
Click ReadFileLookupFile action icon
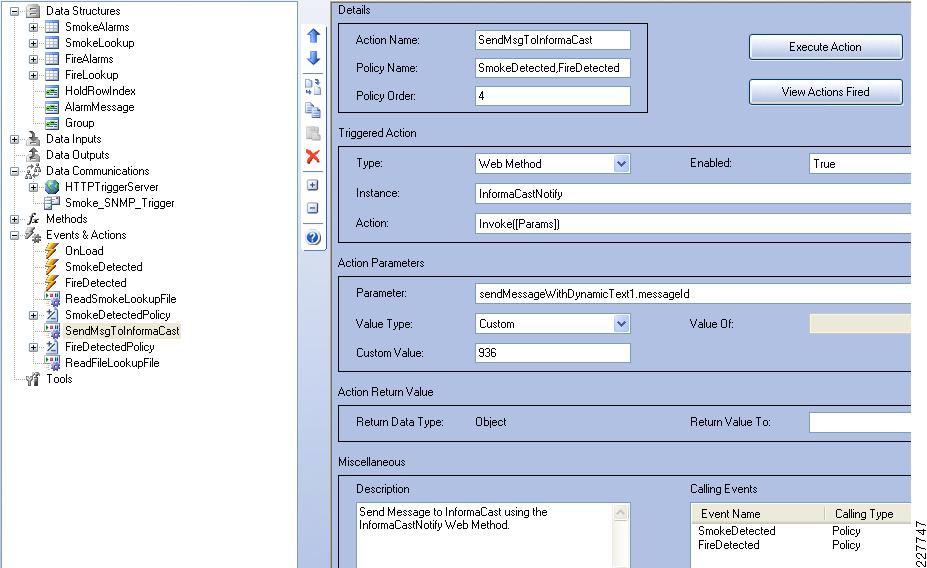52,363
